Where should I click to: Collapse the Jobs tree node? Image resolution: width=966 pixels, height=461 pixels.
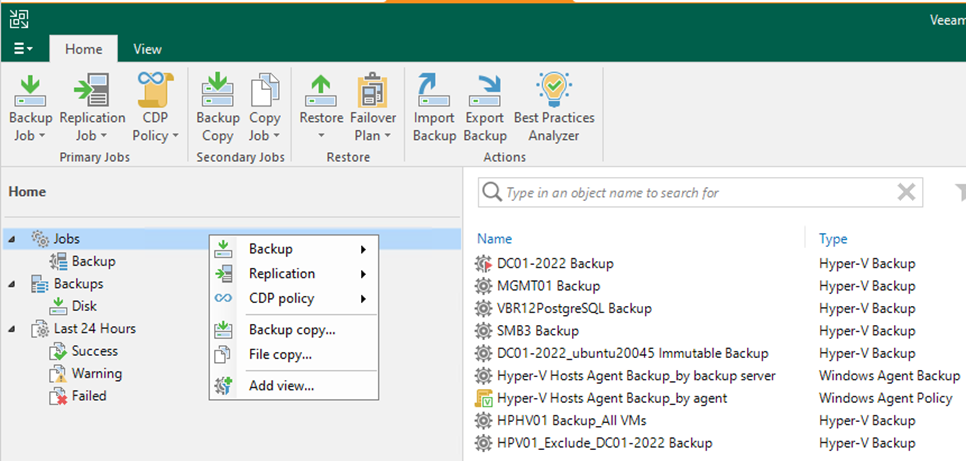[x=13, y=239]
